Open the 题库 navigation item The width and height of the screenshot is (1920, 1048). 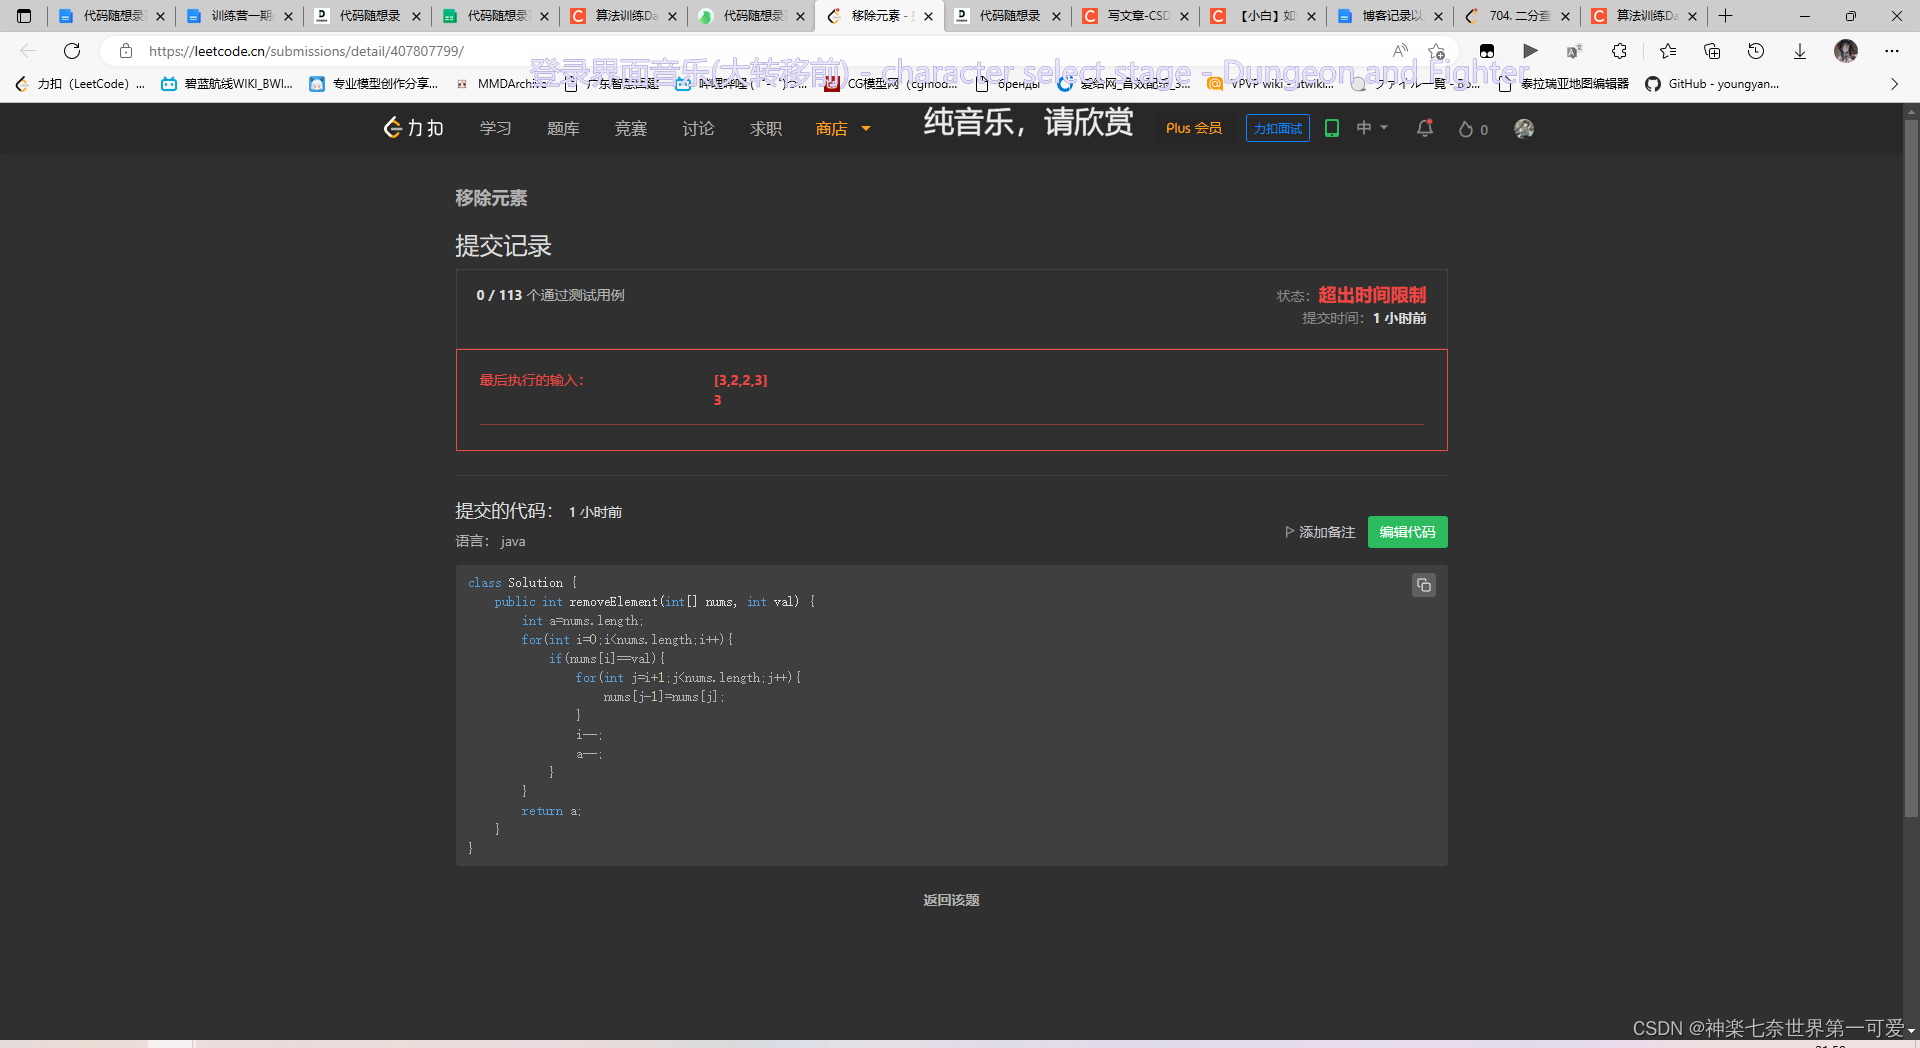click(x=563, y=128)
